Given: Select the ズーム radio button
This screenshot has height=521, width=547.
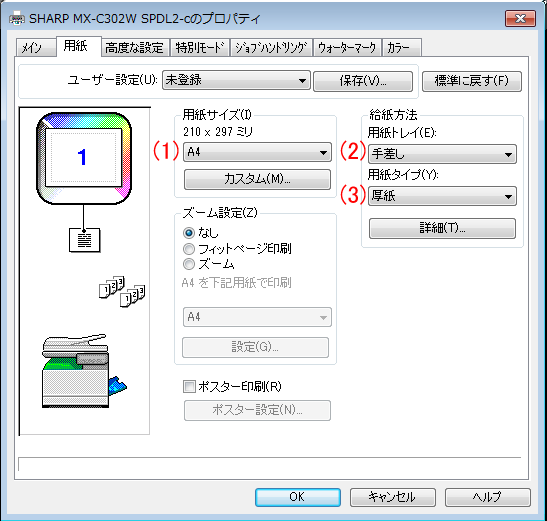Looking at the screenshot, I should point(189,264).
